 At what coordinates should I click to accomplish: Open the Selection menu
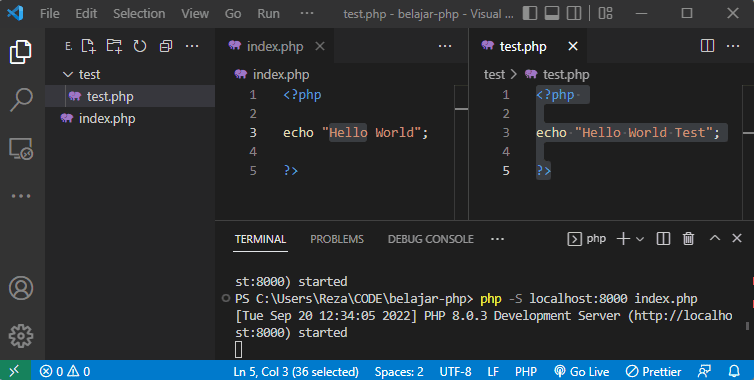[139, 13]
